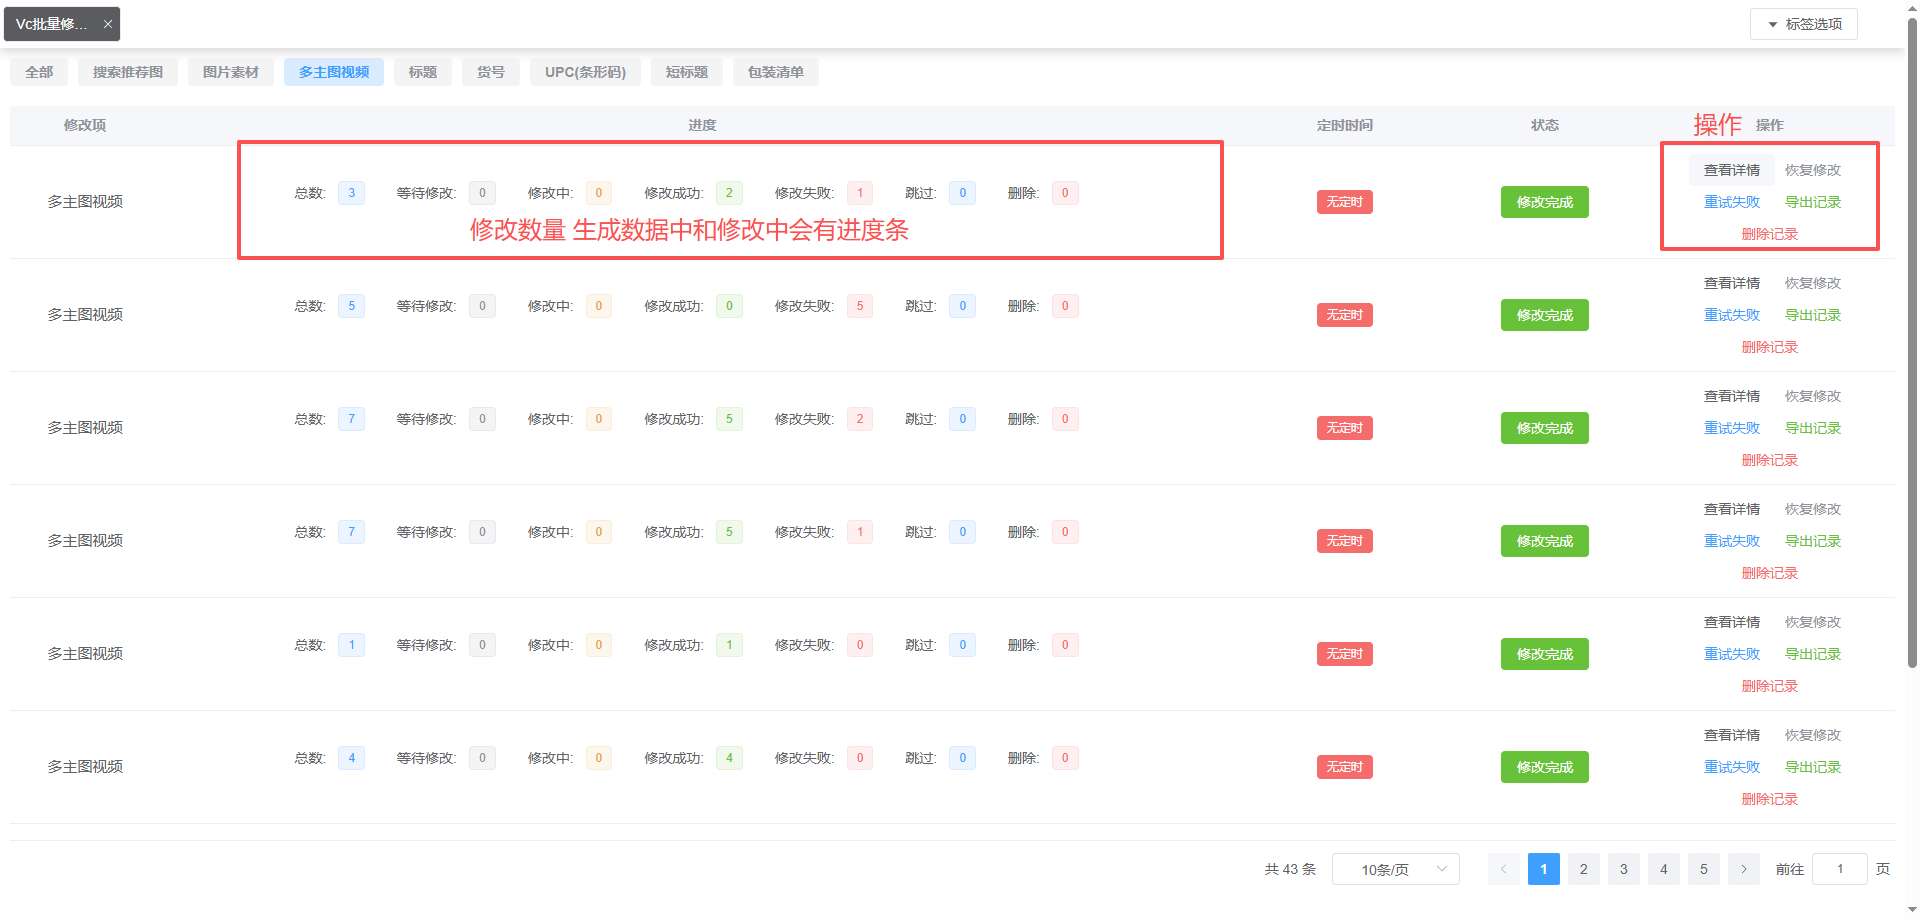
Task: Export records via 导出记录 in third row
Action: pyautogui.click(x=1812, y=428)
